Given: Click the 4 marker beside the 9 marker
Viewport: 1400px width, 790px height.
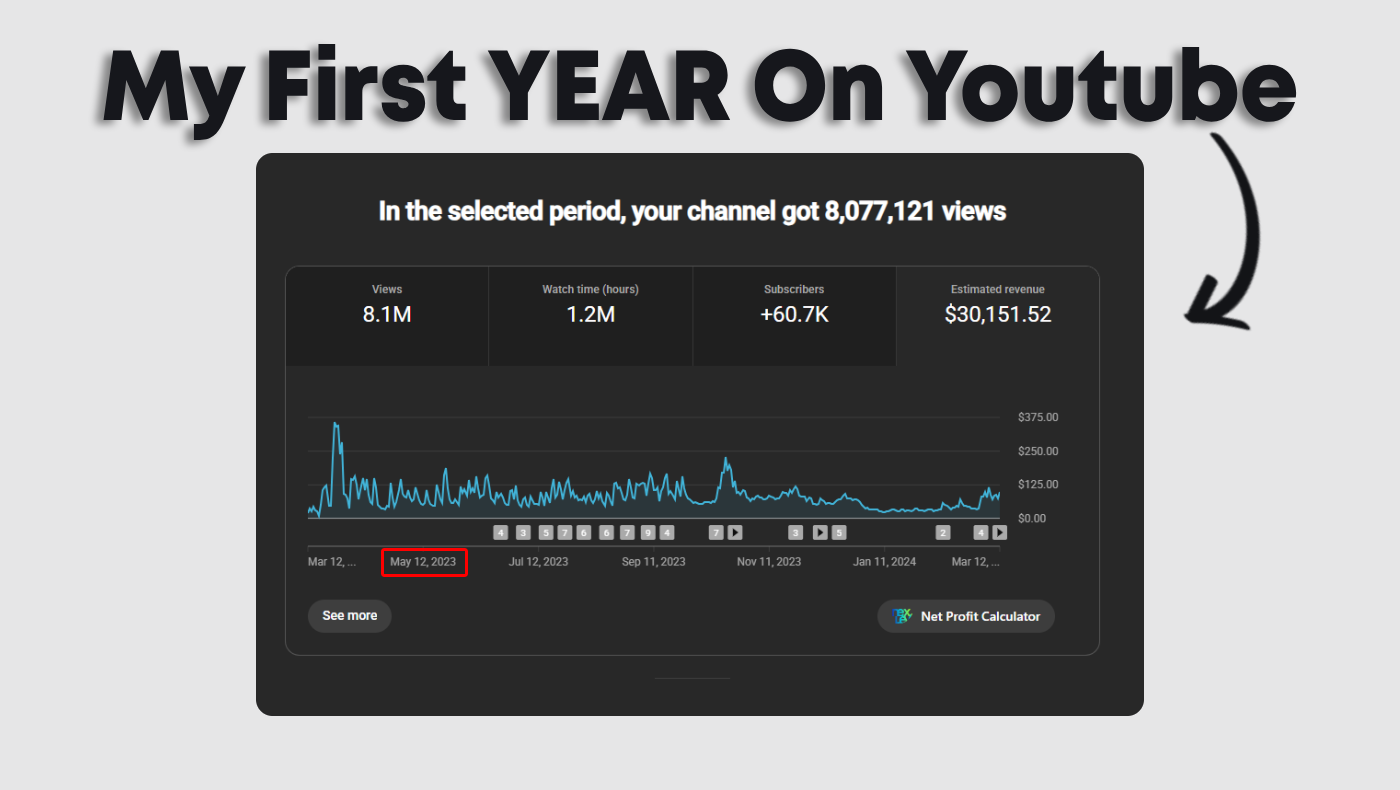Looking at the screenshot, I should pyautogui.click(x=667, y=533).
